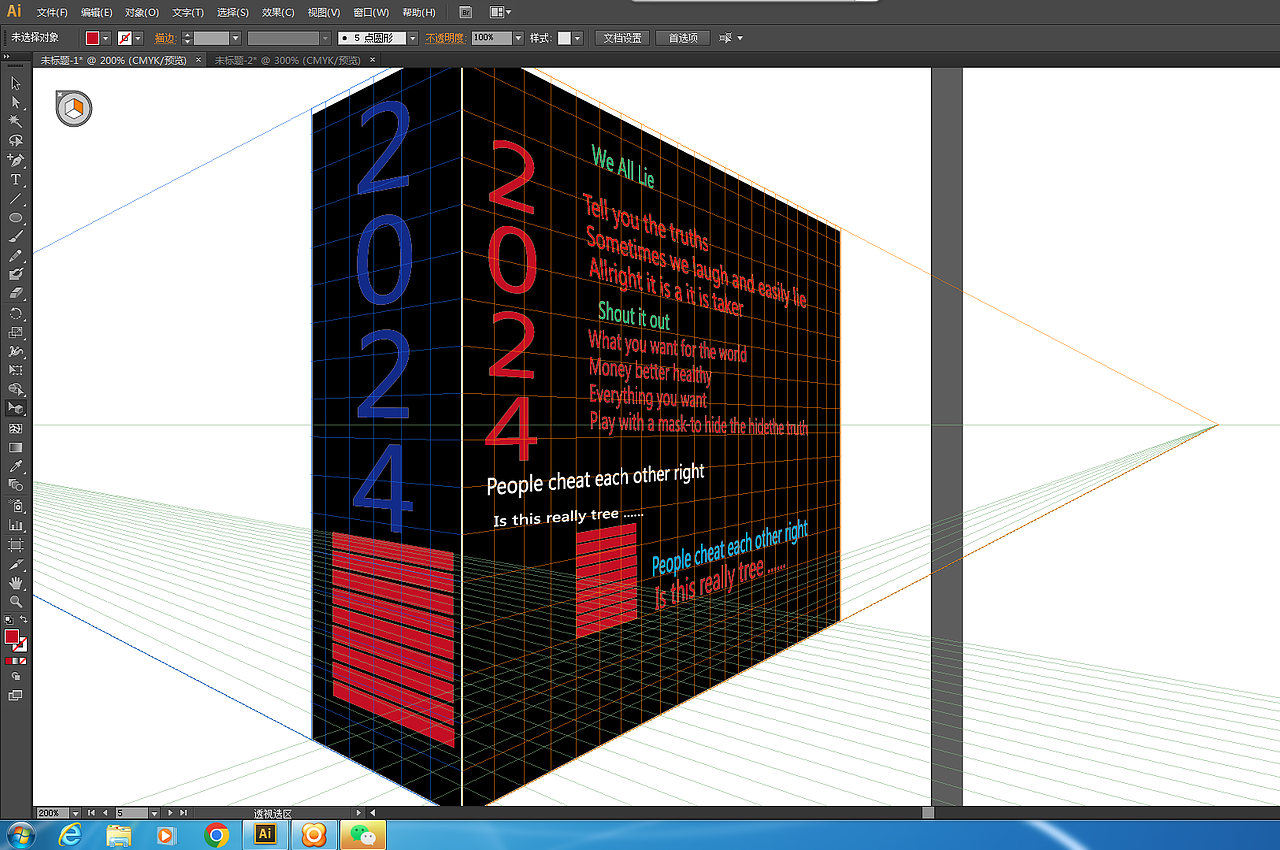Click the opacity 100% input field
The width and height of the screenshot is (1280, 850).
491,38
